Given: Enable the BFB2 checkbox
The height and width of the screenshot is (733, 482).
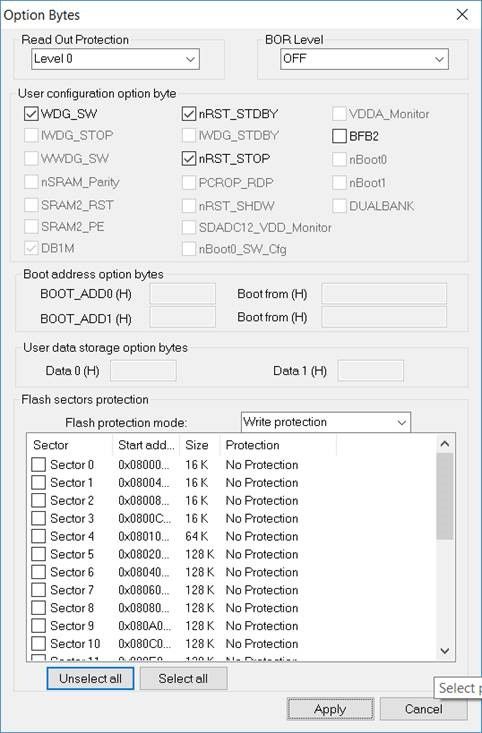Looking at the screenshot, I should pyautogui.click(x=339, y=136).
